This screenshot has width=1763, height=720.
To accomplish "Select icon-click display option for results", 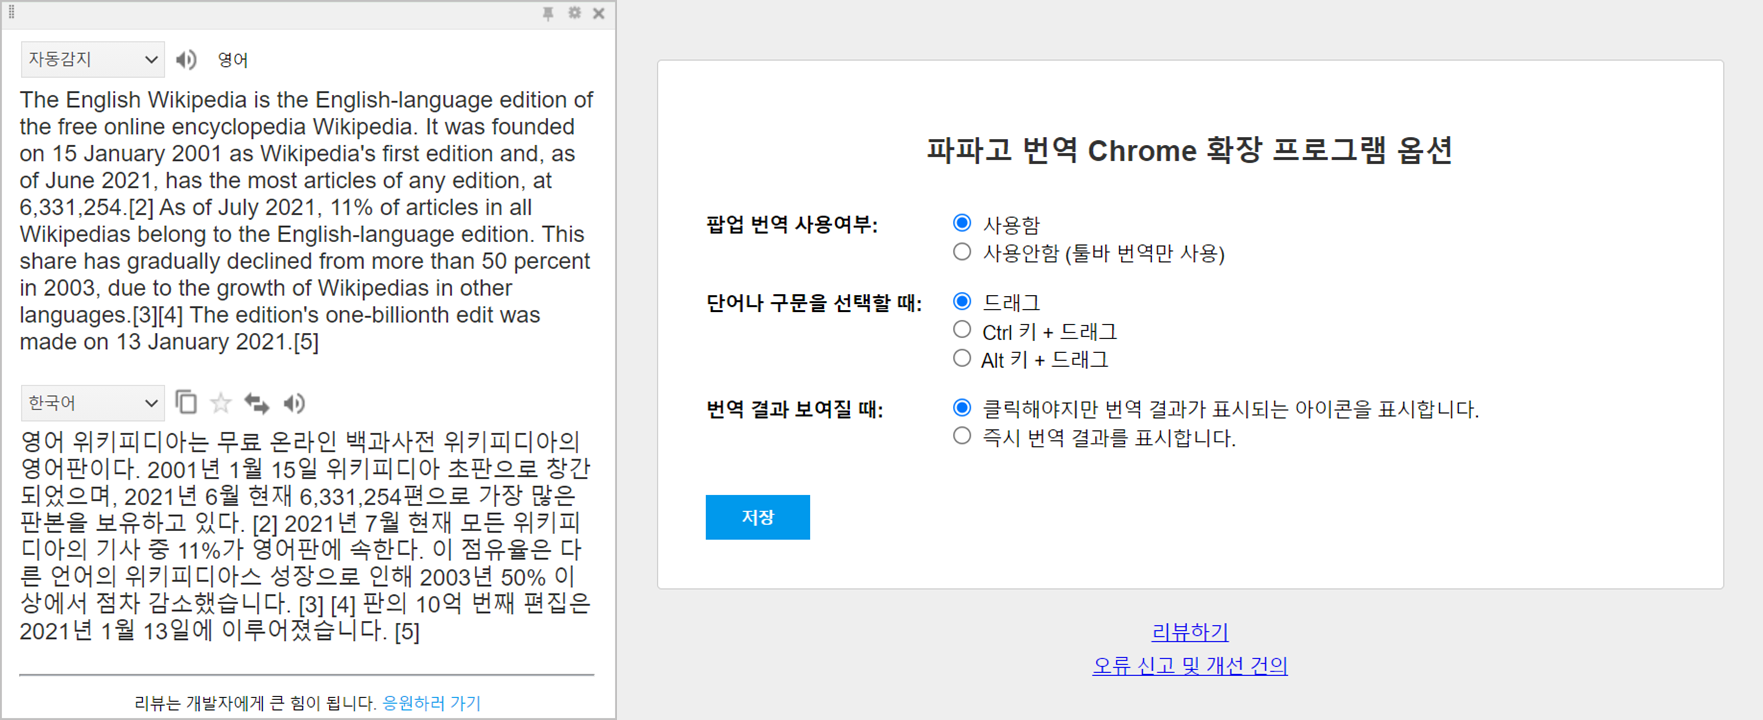I will pyautogui.click(x=962, y=408).
